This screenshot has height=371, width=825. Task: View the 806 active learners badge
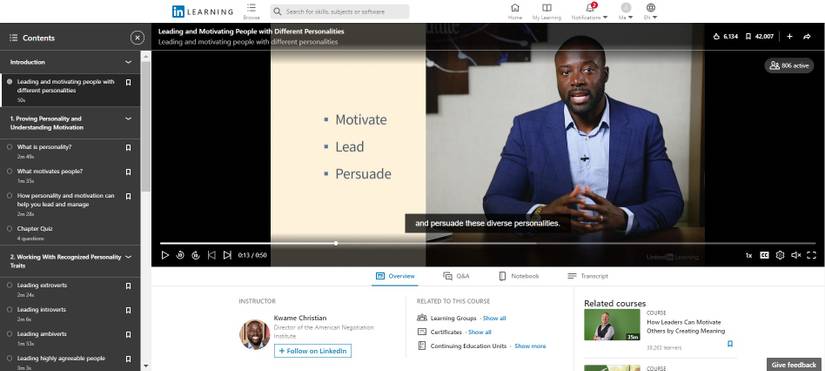point(789,65)
